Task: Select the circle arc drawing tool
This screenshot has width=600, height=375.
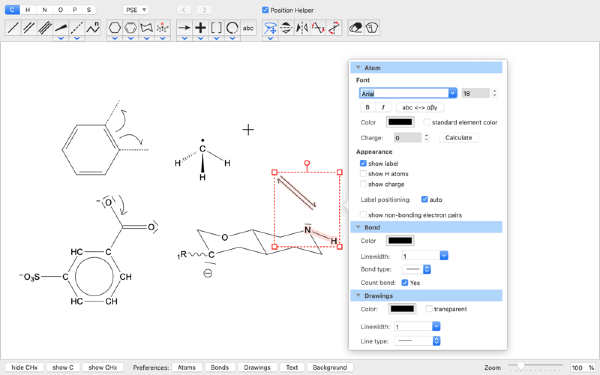Action: pos(232,28)
